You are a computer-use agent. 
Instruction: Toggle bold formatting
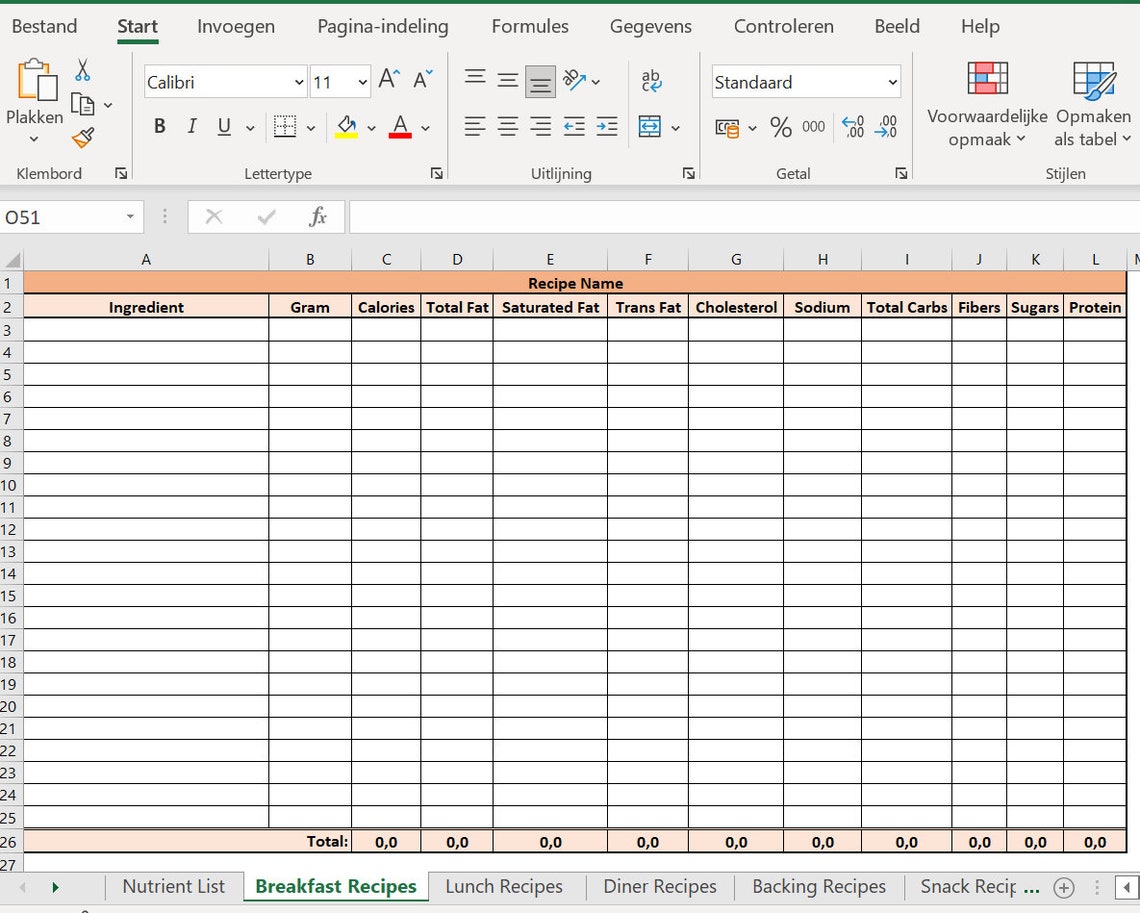(159, 126)
